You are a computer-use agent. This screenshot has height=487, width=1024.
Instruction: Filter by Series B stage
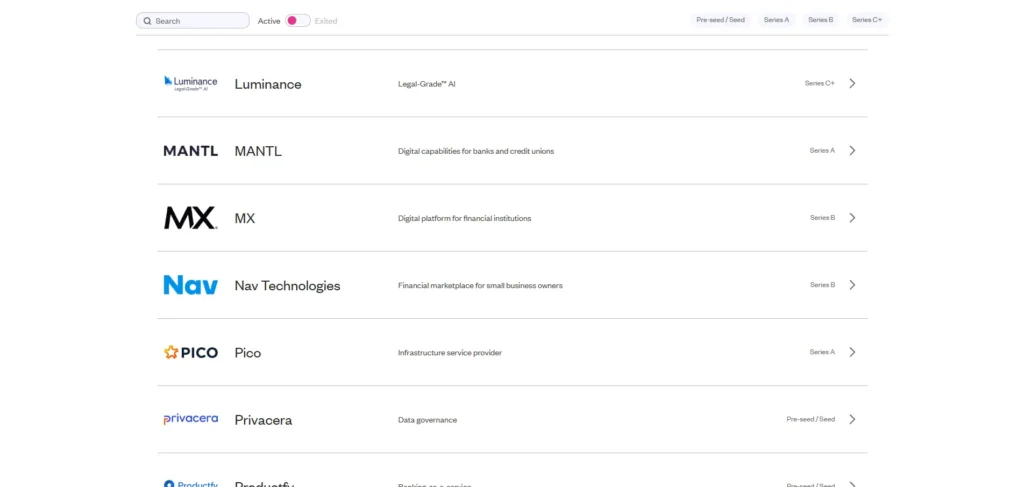point(820,20)
